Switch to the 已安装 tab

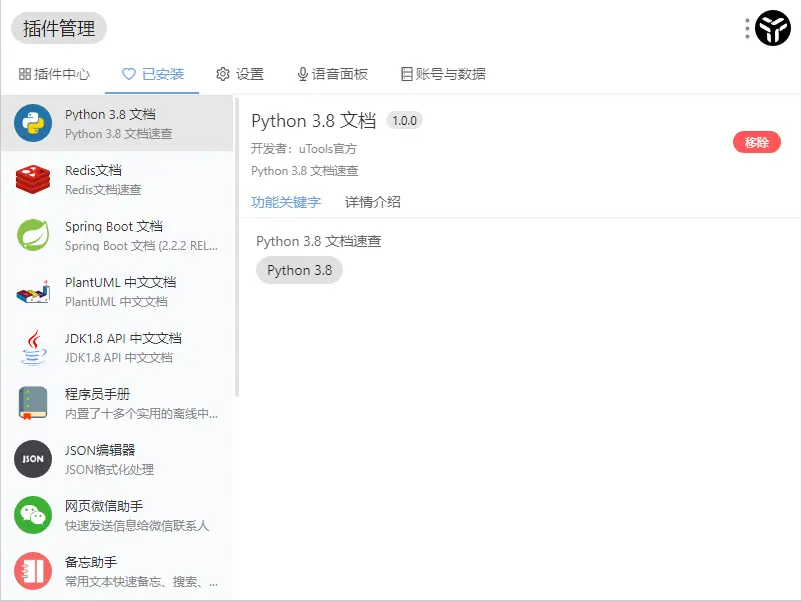152,74
